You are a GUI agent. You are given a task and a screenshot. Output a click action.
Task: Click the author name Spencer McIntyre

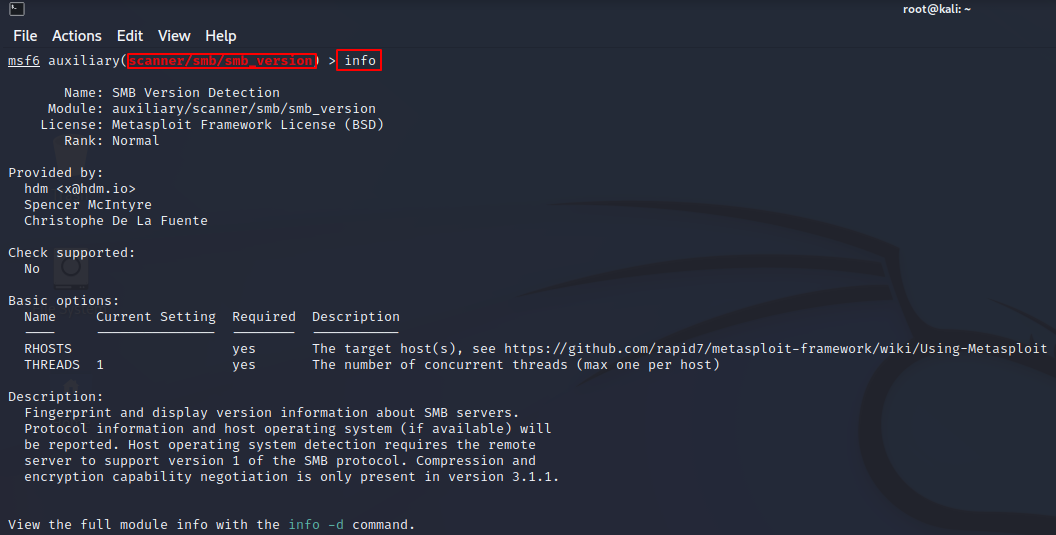point(88,205)
